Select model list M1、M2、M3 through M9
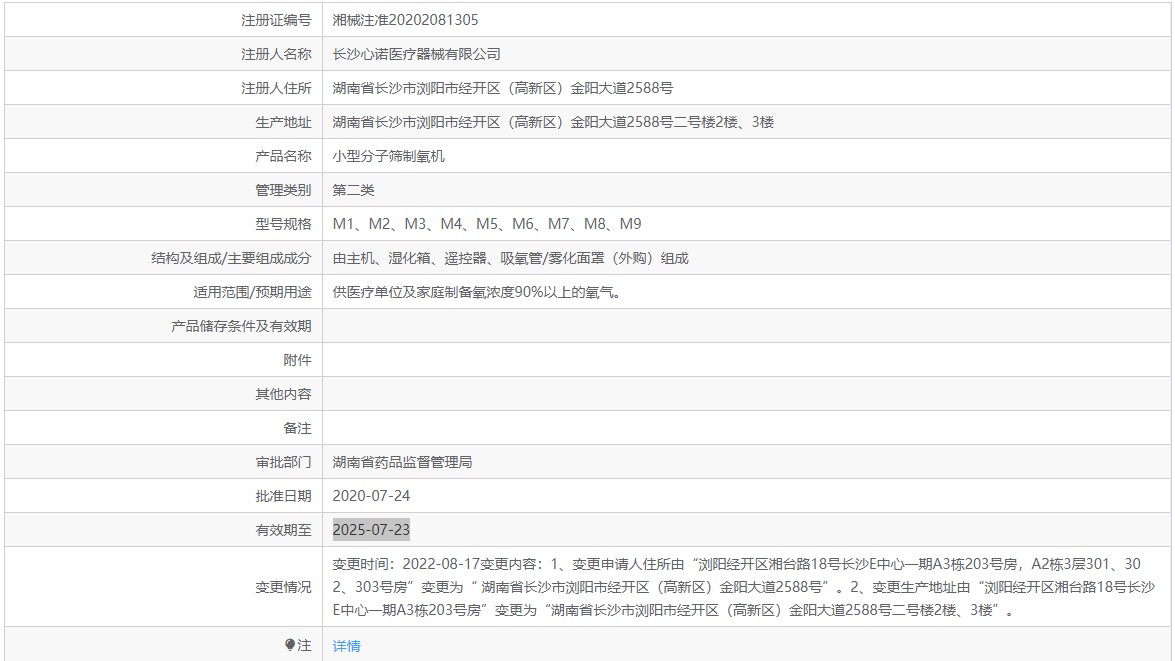Image resolution: width=1175 pixels, height=661 pixels. 487,224
